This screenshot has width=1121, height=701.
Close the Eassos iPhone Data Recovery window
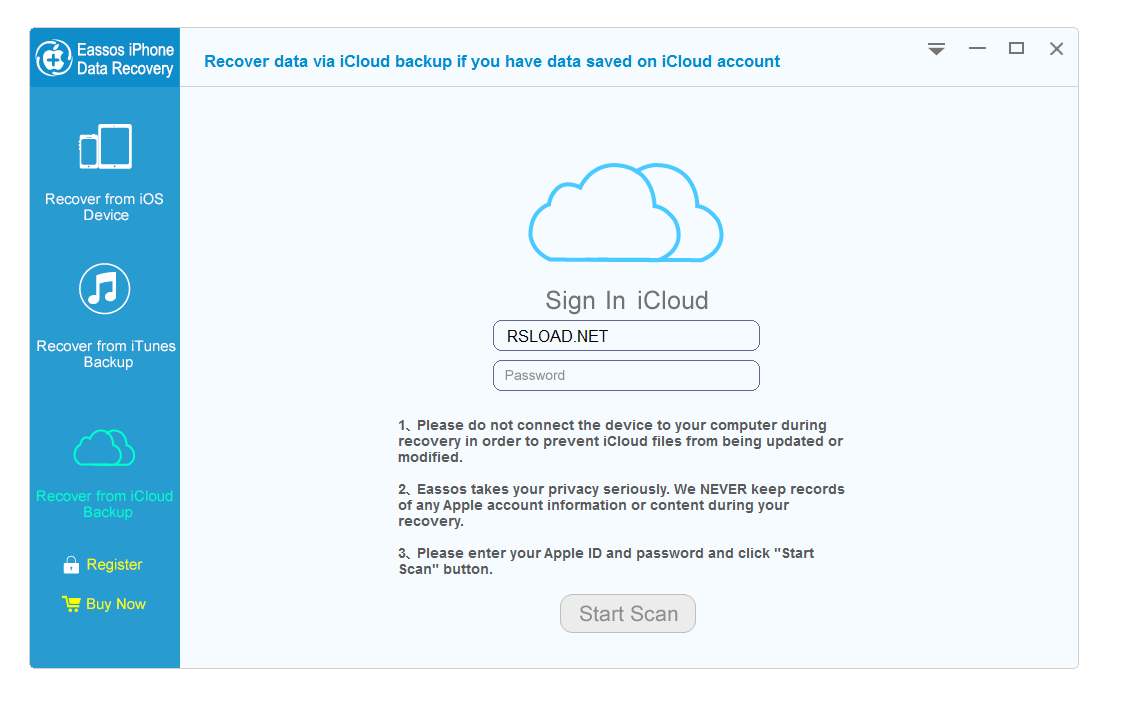click(x=1056, y=49)
